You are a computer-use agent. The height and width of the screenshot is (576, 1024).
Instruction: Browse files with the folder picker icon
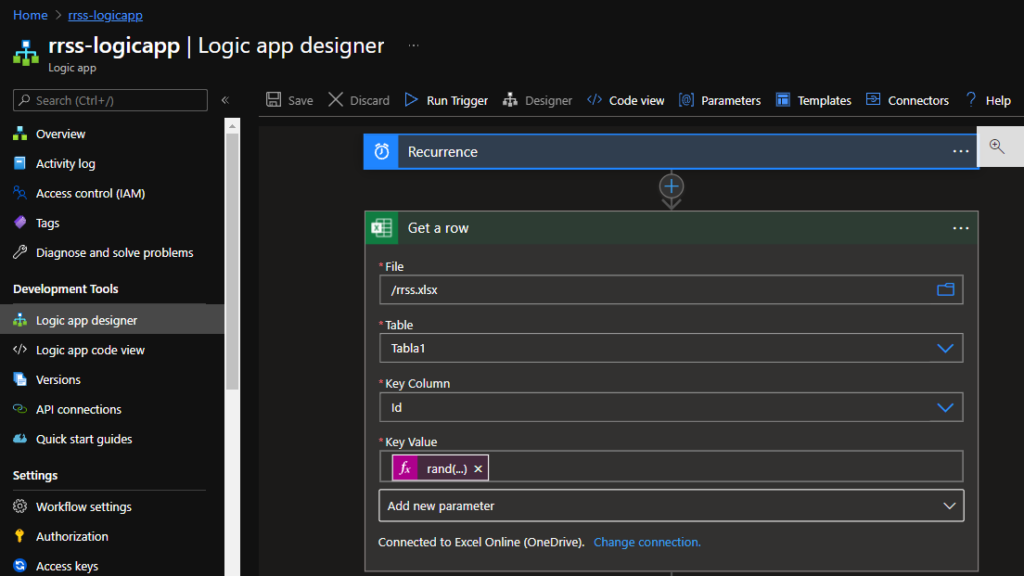tap(946, 289)
